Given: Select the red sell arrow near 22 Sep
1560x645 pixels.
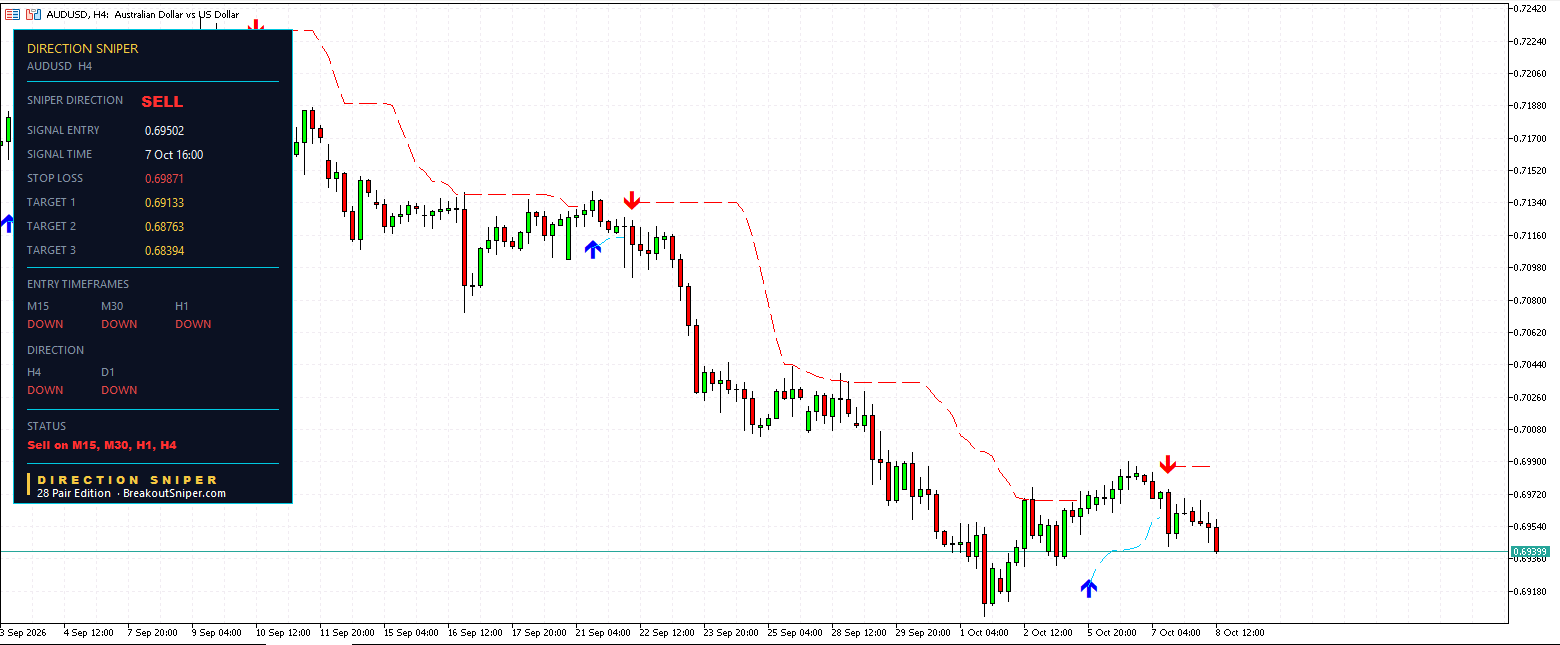Looking at the screenshot, I should tap(631, 200).
